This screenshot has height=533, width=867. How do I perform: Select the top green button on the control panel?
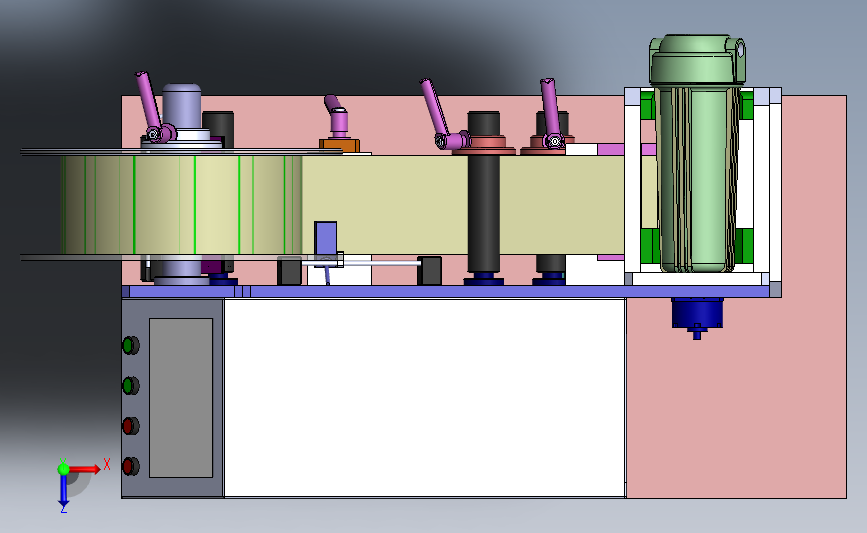[x=130, y=345]
